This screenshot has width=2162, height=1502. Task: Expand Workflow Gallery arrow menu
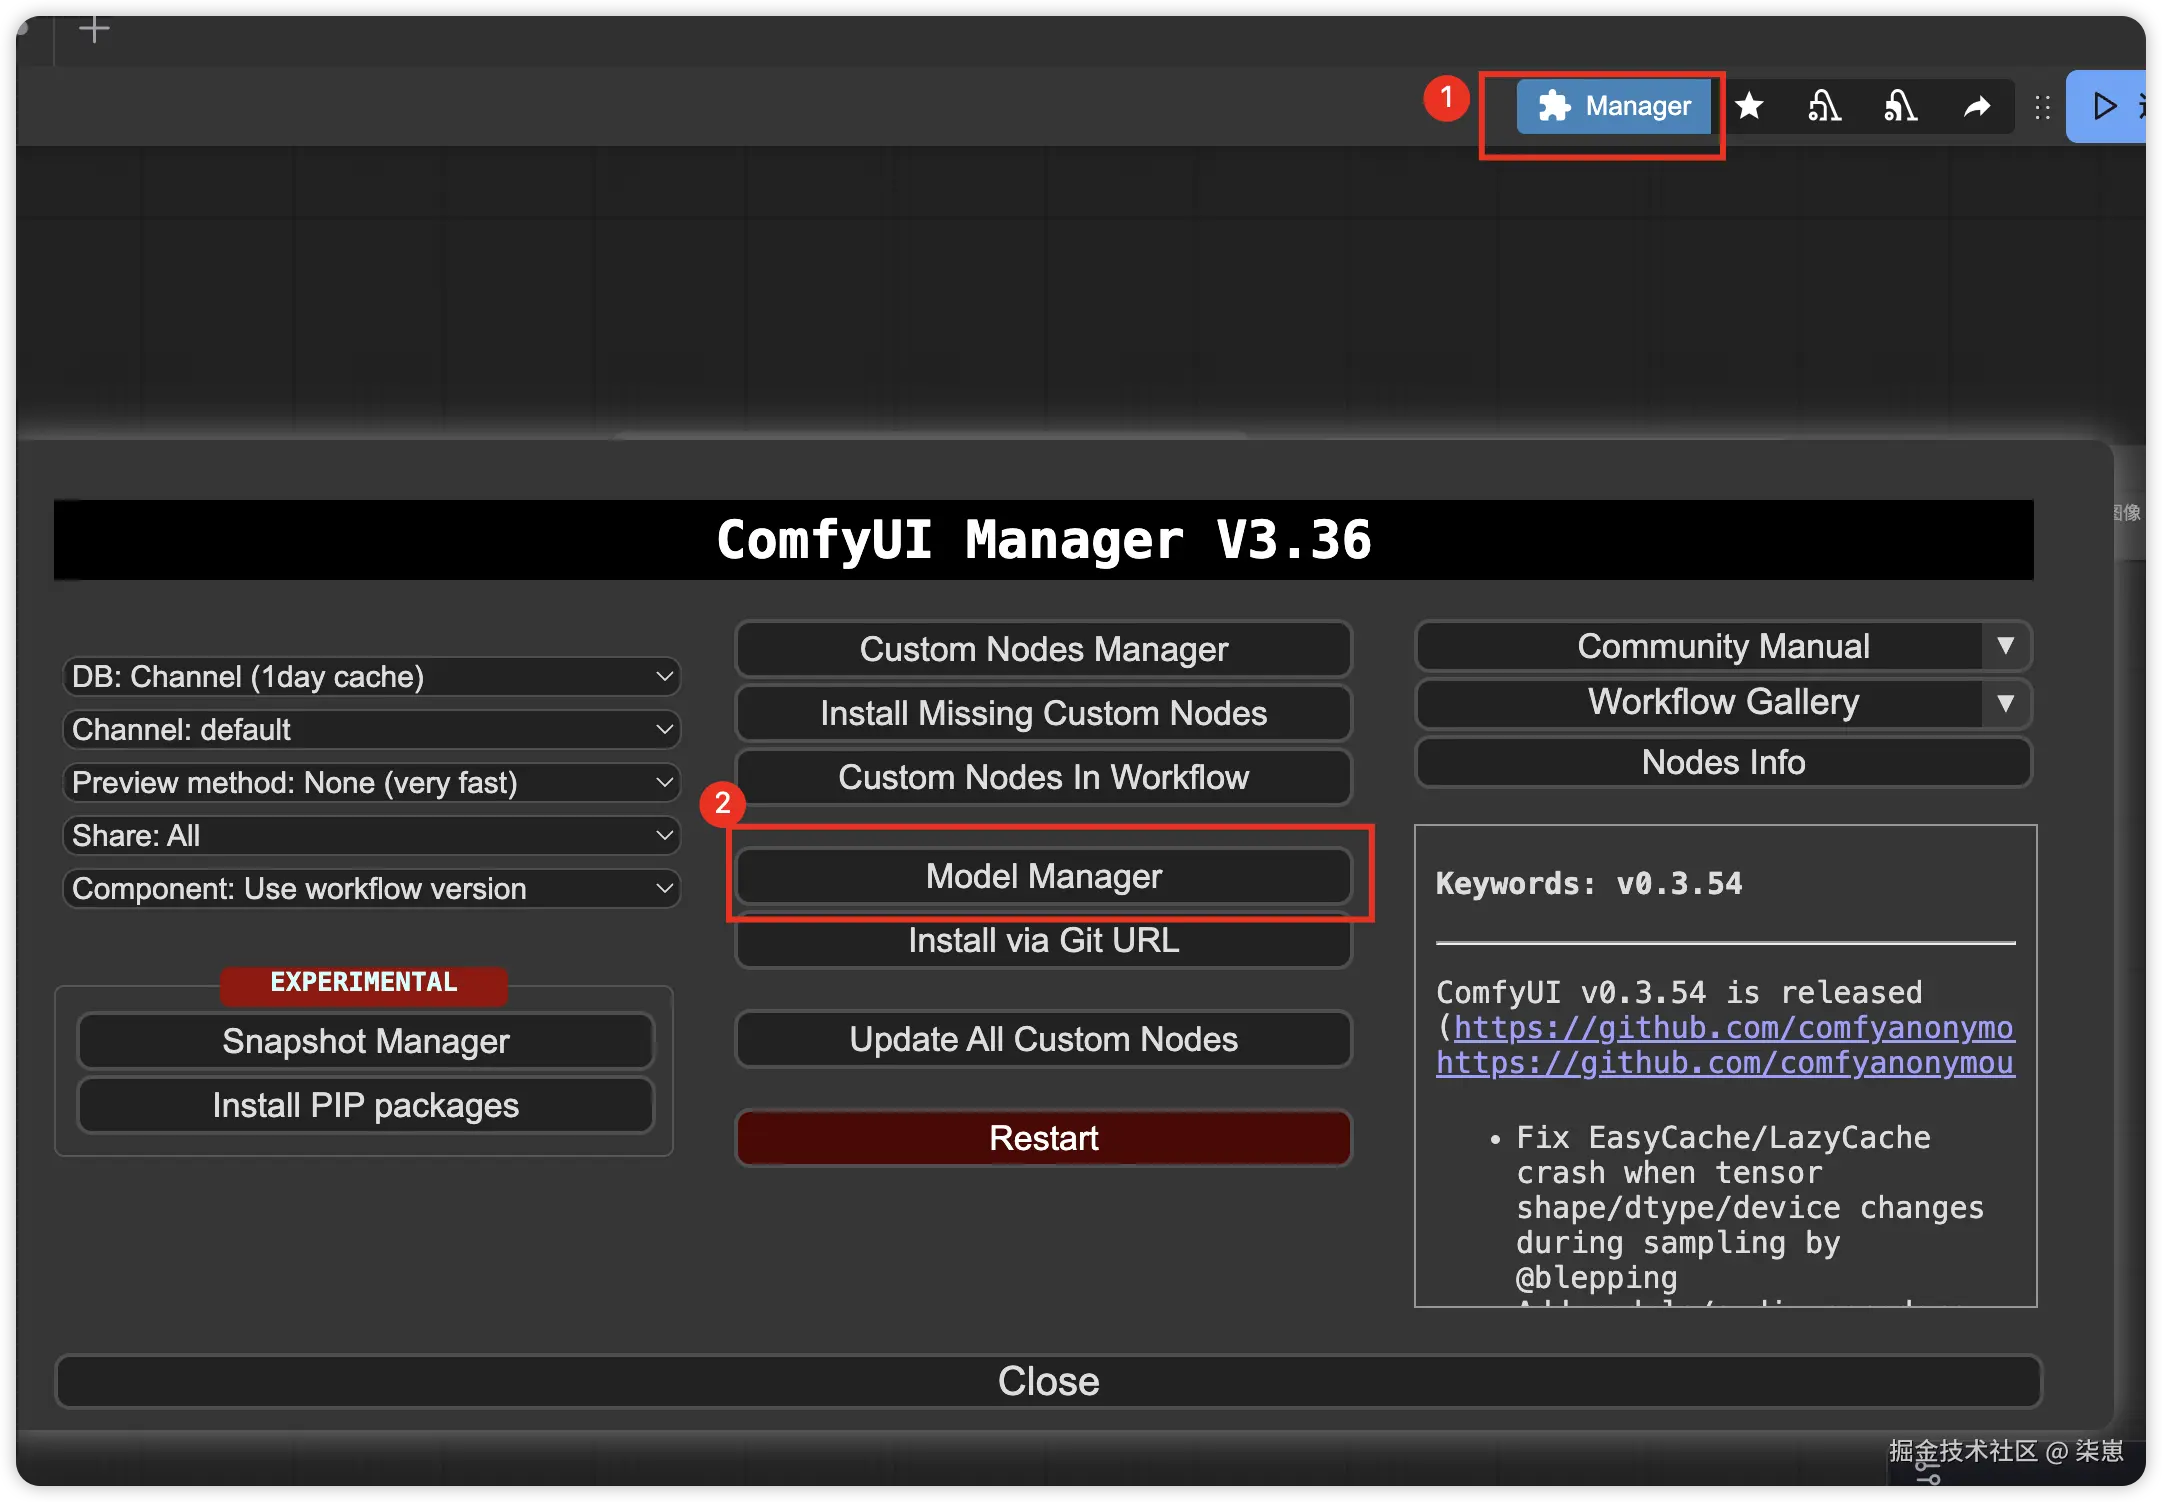point(2005,703)
